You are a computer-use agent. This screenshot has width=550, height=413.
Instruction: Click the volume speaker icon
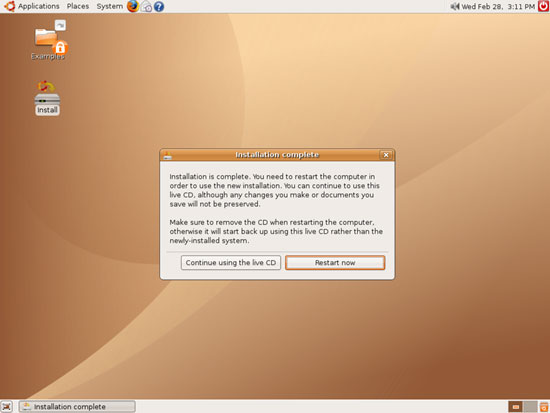(x=455, y=6)
